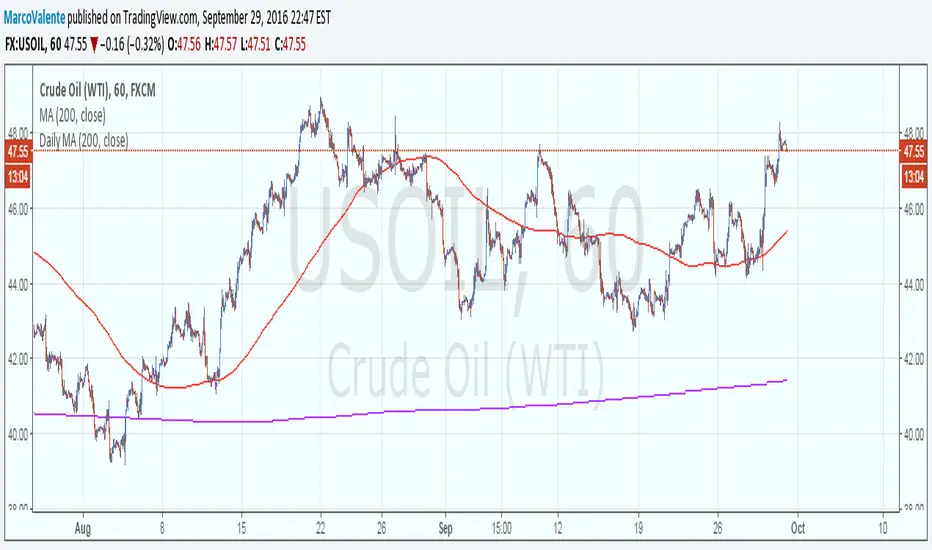932x550 pixels.
Task: Click the 48.00 label on left price axis
Action: click(x=18, y=133)
